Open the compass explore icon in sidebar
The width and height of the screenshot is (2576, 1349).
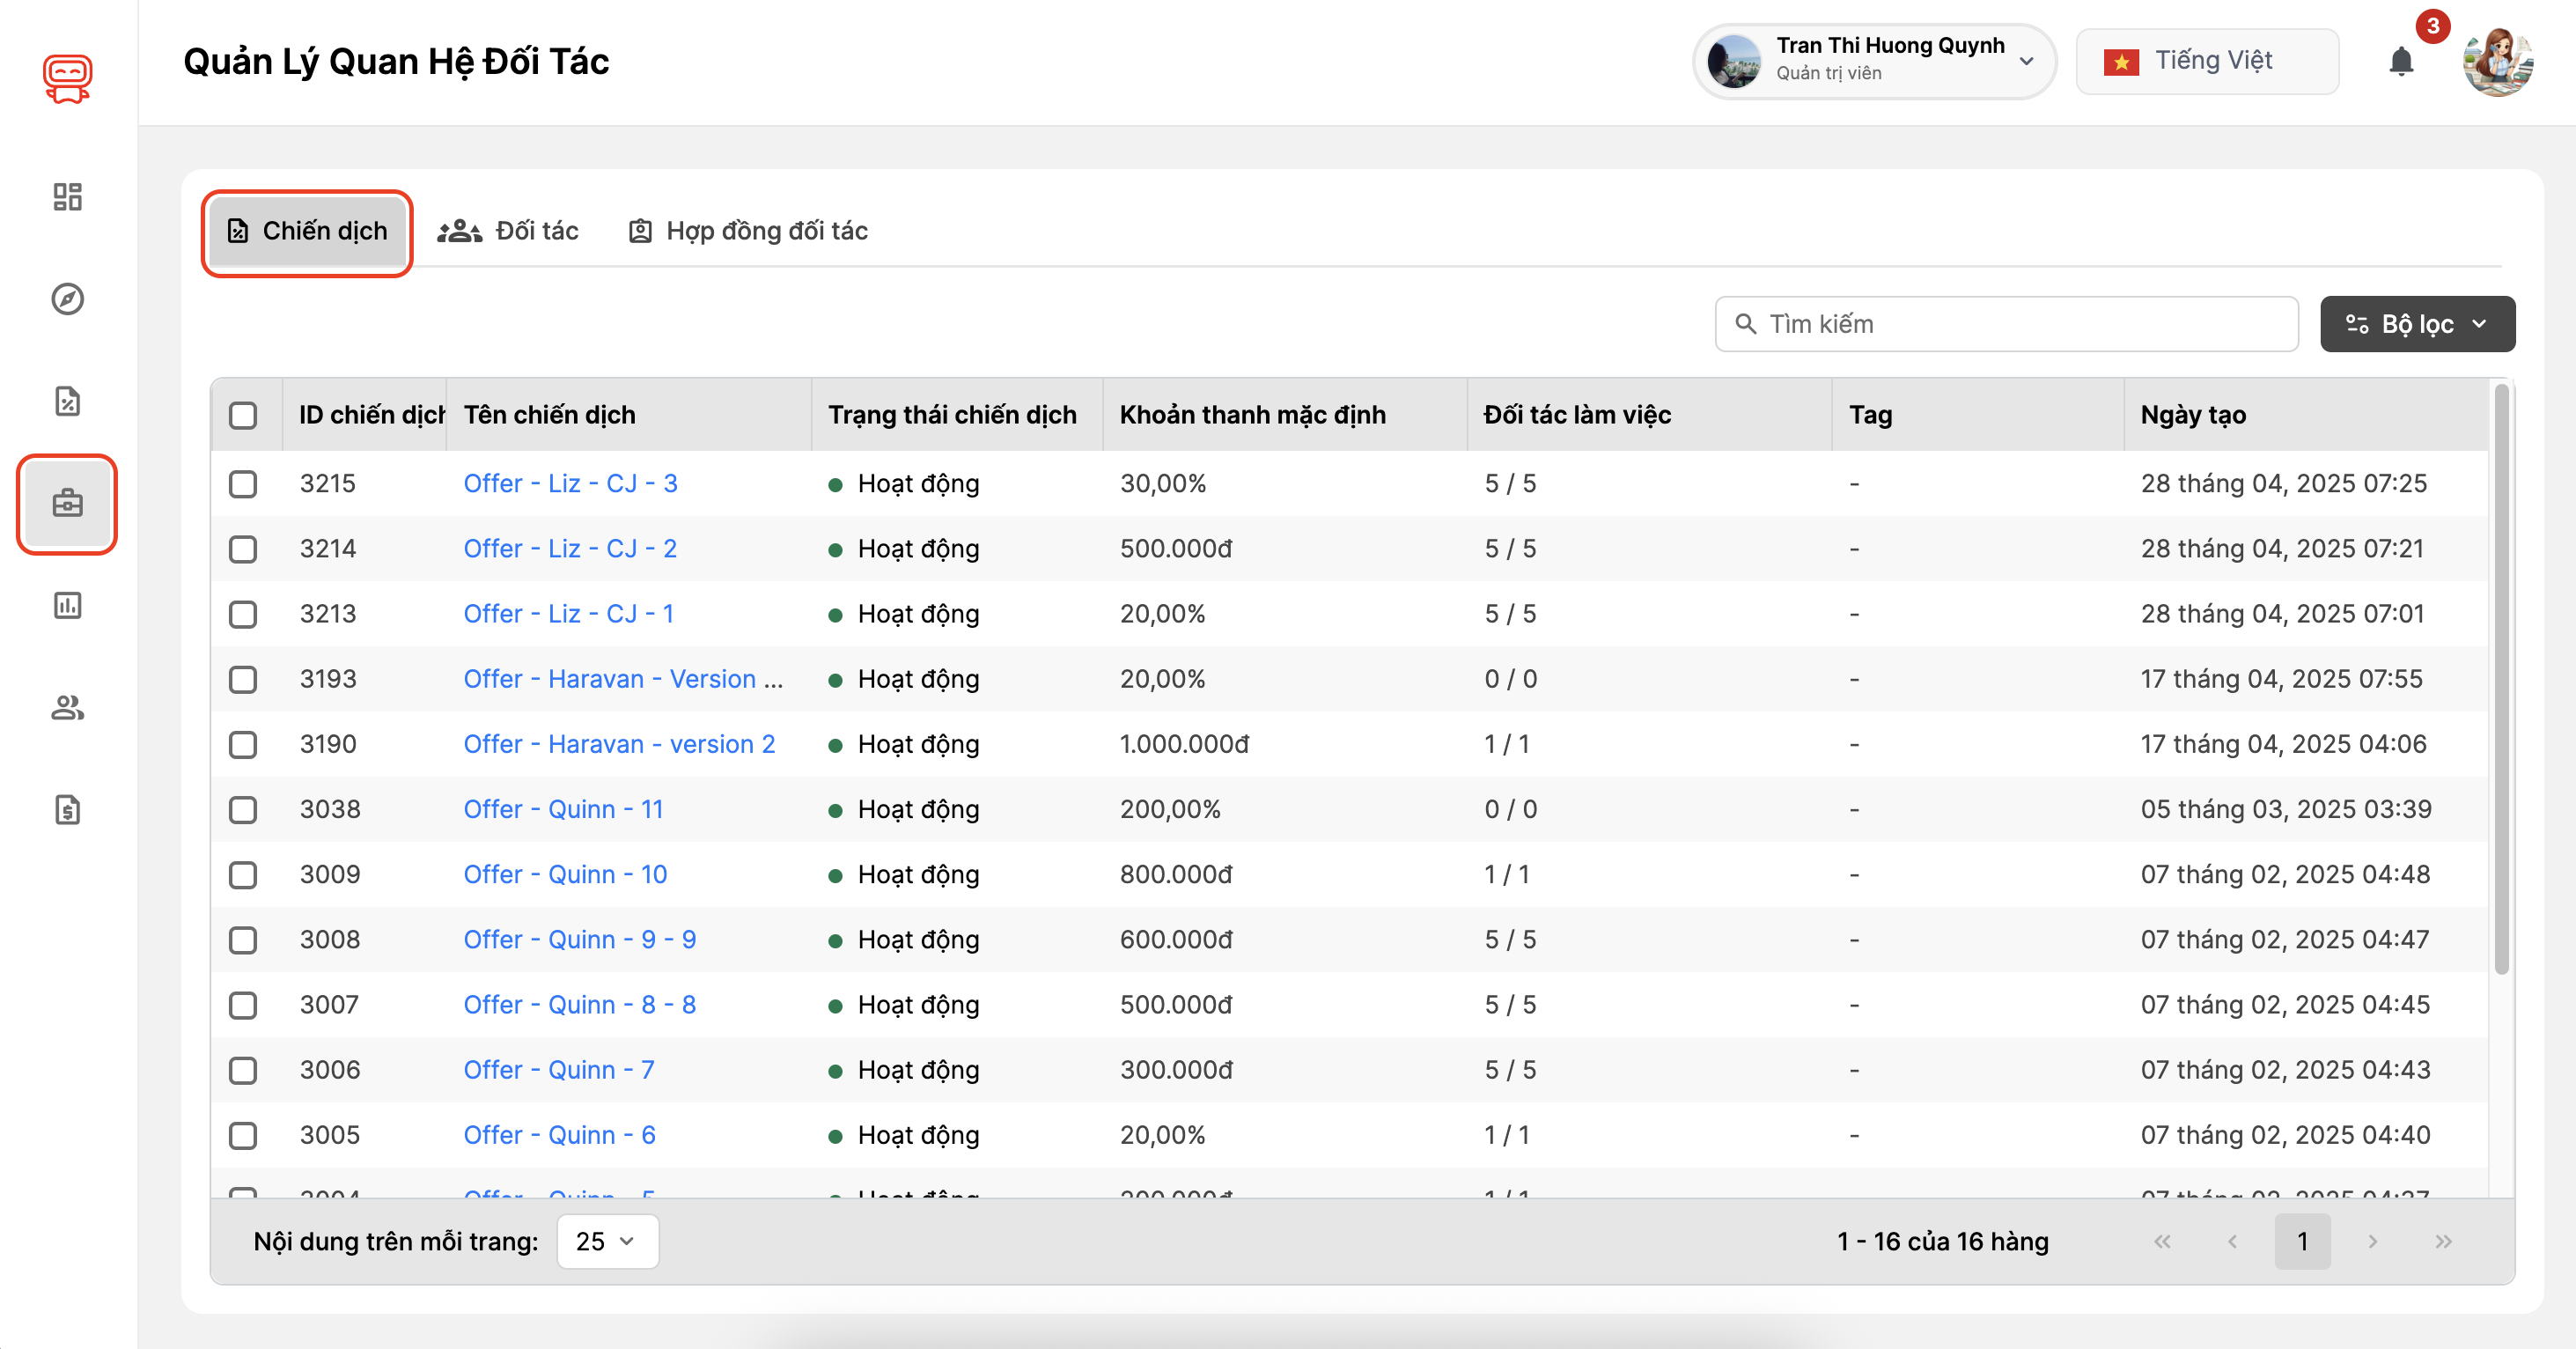click(x=67, y=299)
